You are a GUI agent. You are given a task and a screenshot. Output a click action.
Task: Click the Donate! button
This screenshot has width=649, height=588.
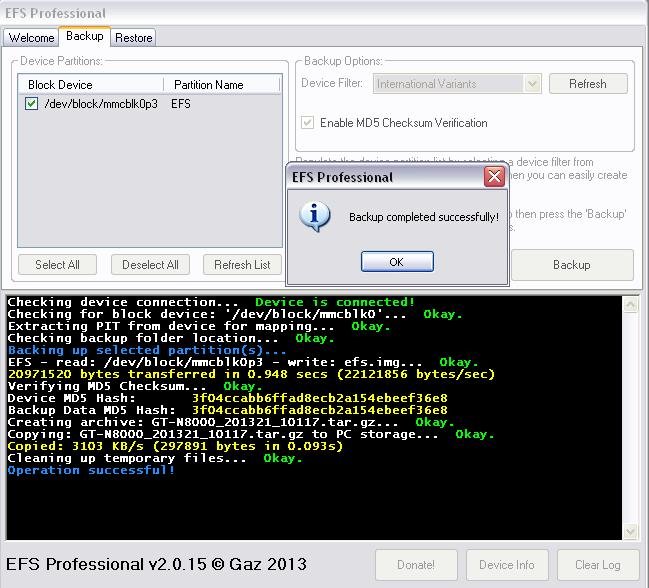(416, 565)
